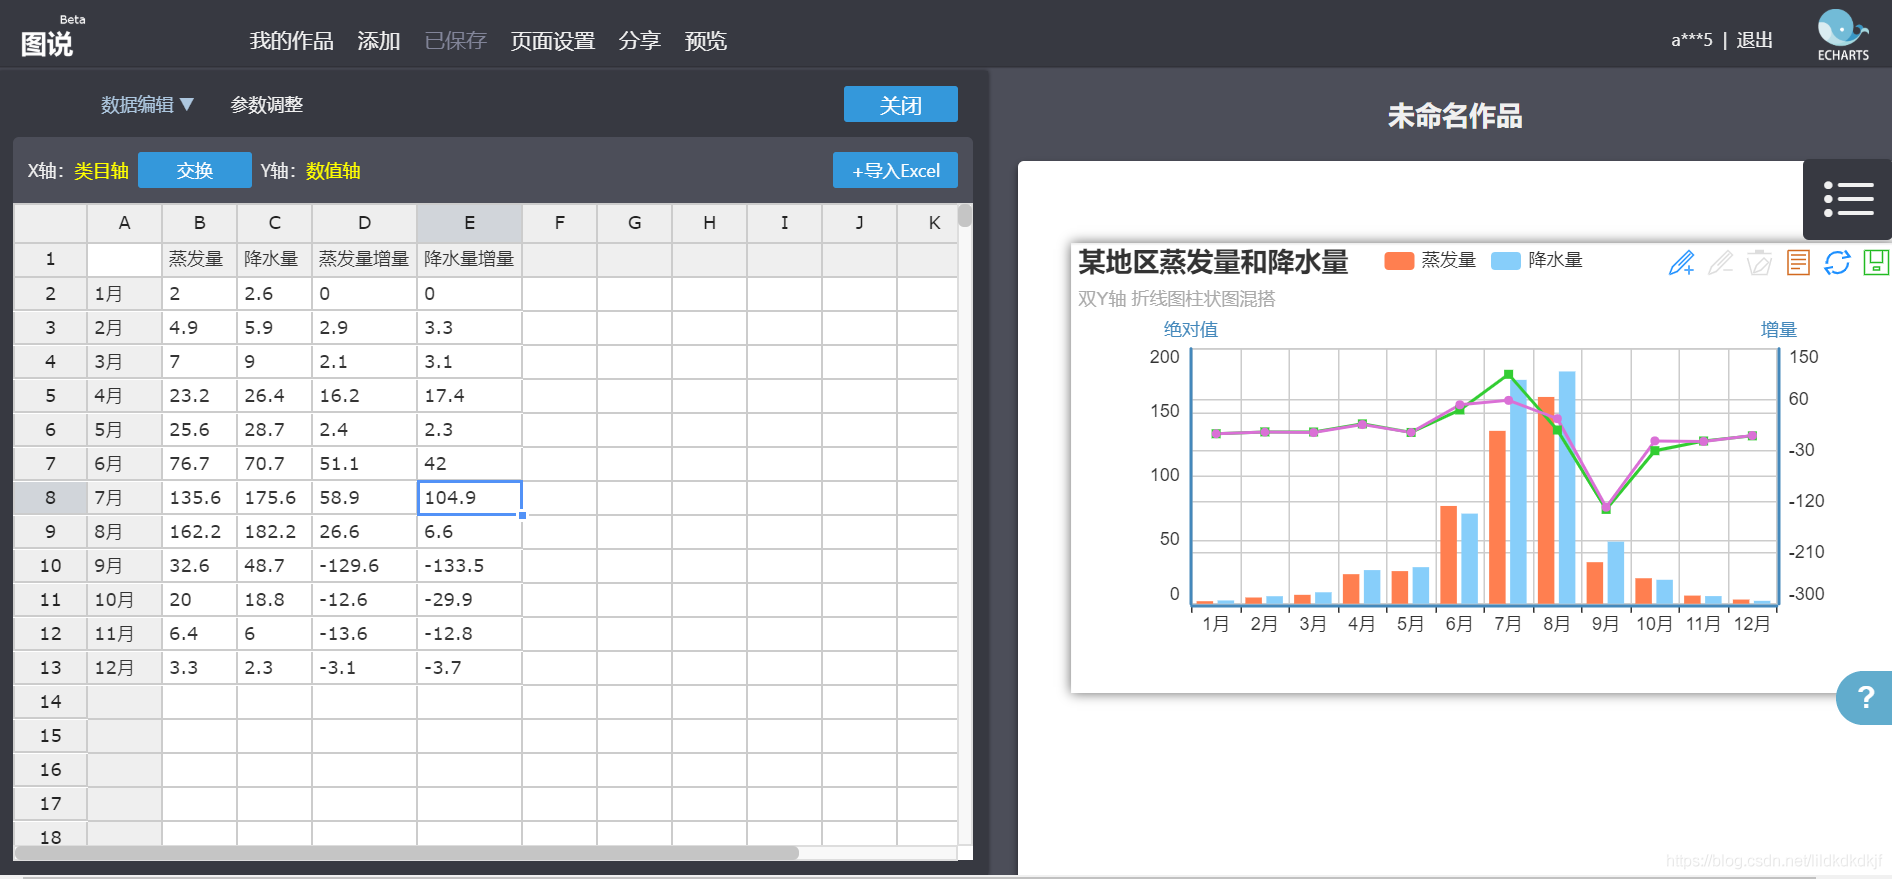Click the 数值轴 Y-axis type label

pos(333,171)
